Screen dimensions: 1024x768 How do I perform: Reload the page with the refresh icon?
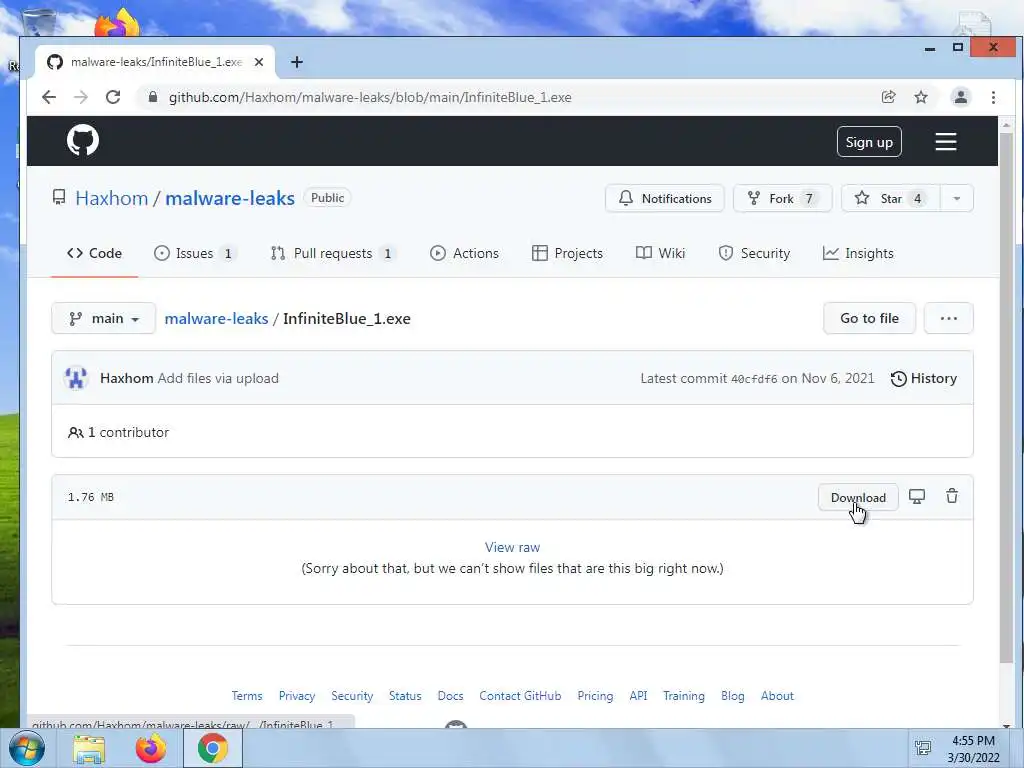click(x=113, y=97)
